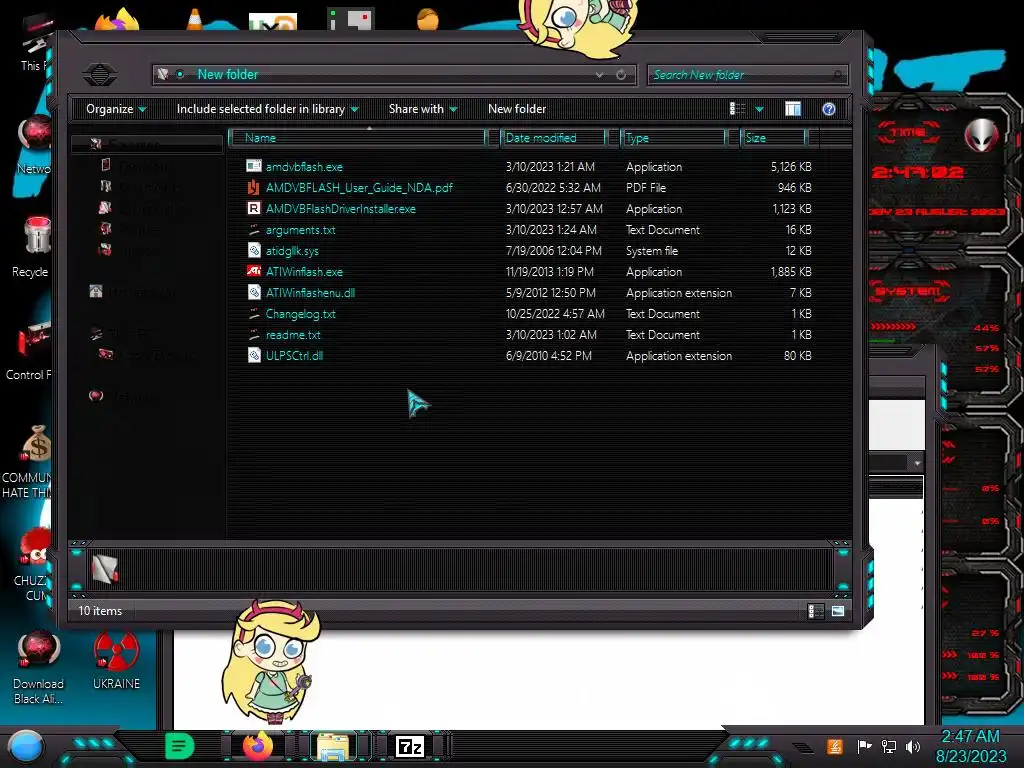Select the ATIWinflashenu.dll file icon
The image size is (1024, 768).
[x=254, y=293]
